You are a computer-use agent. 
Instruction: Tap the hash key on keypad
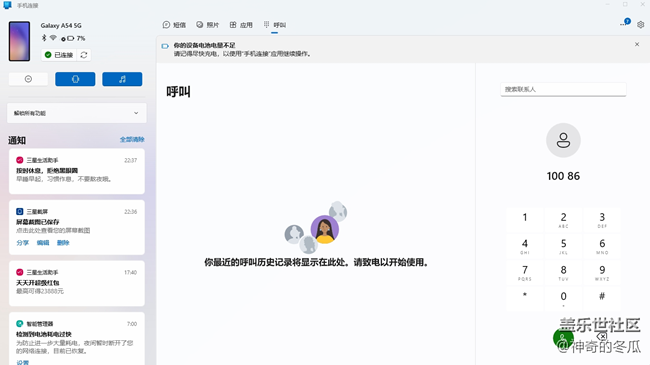click(602, 298)
